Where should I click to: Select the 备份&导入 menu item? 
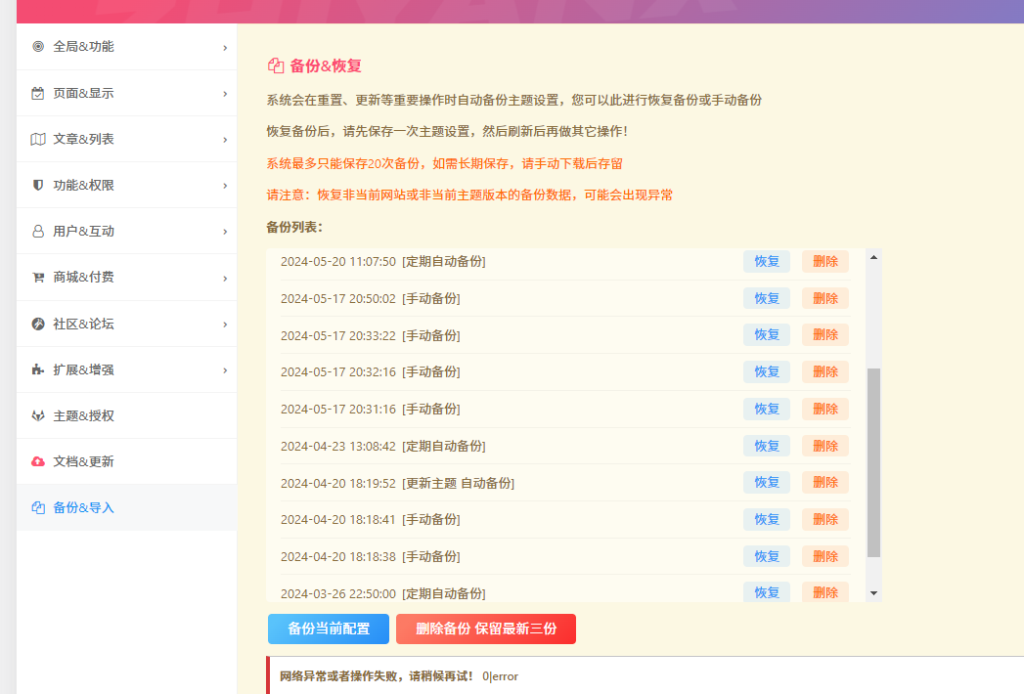pyautogui.click(x=83, y=508)
